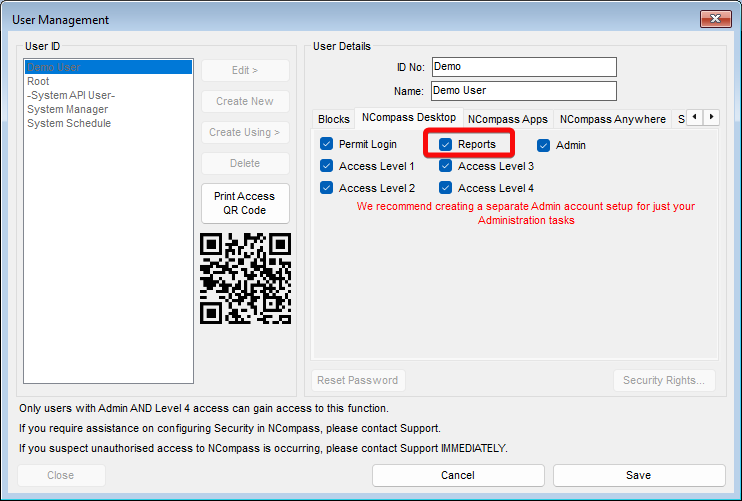
Task: Toggle Access Level 3 checkbox
Action: tap(445, 166)
